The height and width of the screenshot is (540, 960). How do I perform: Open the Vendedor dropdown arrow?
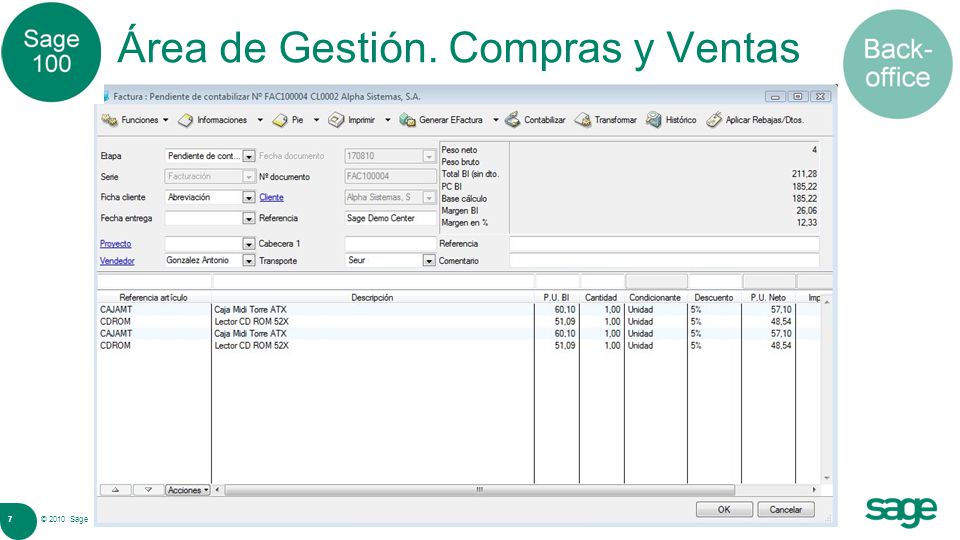point(249,261)
